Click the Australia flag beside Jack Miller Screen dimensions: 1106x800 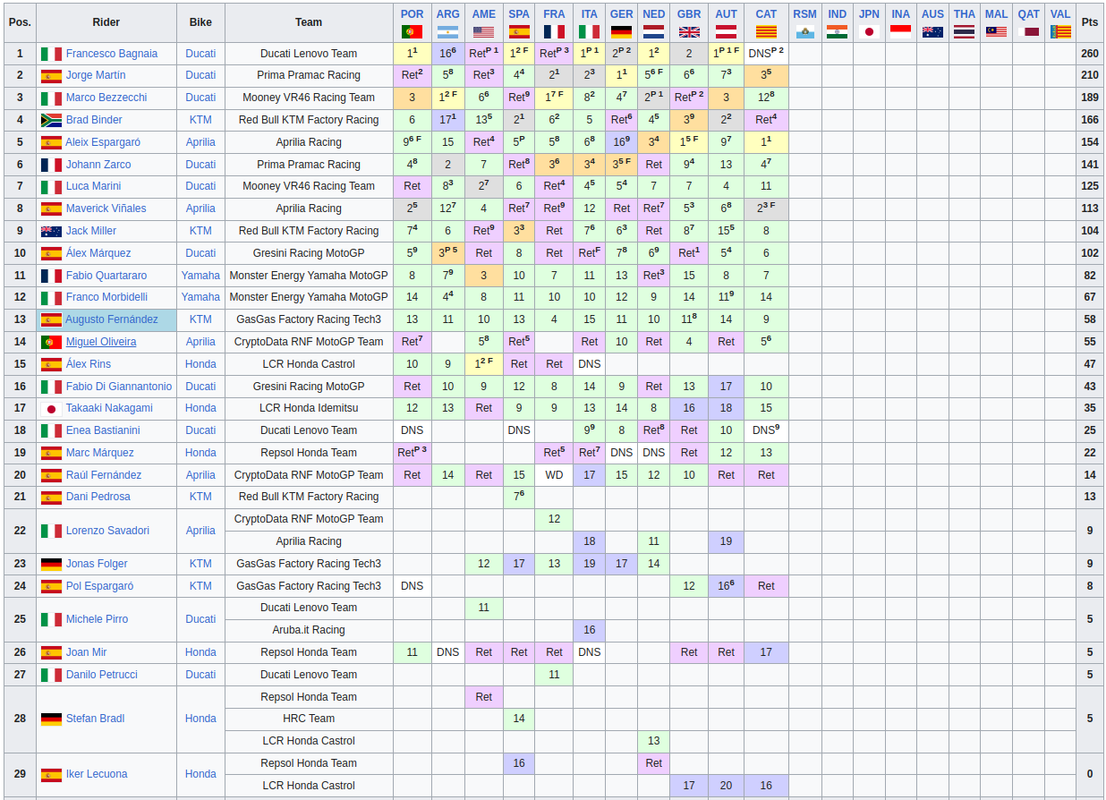(51, 231)
